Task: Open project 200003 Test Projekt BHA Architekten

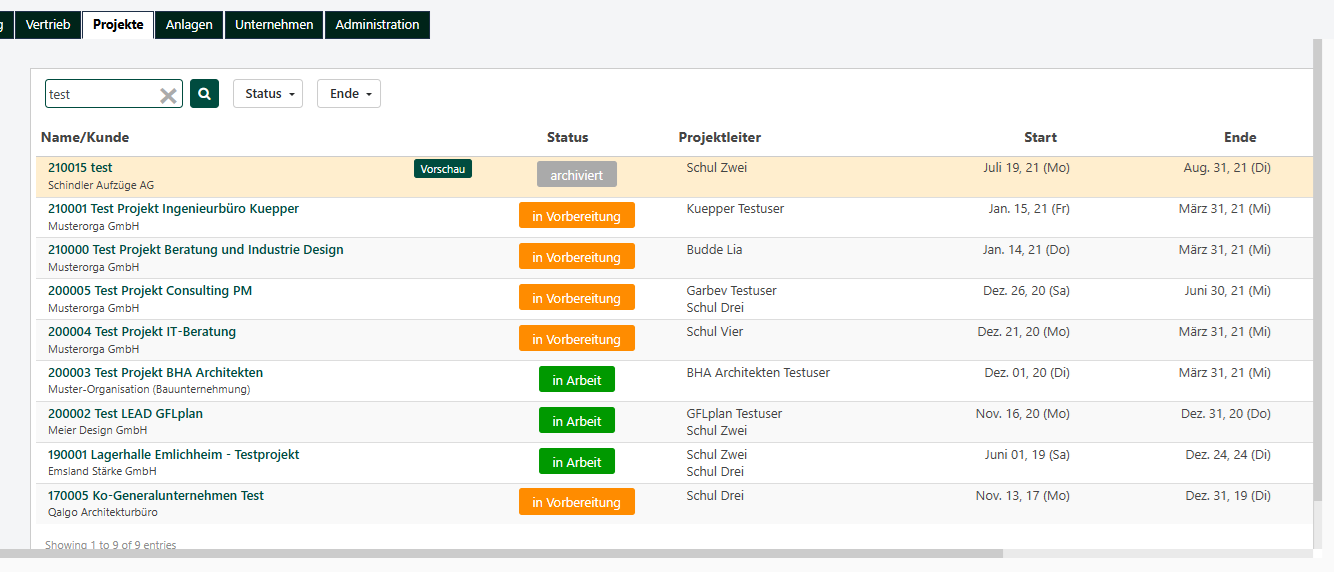Action: [155, 373]
